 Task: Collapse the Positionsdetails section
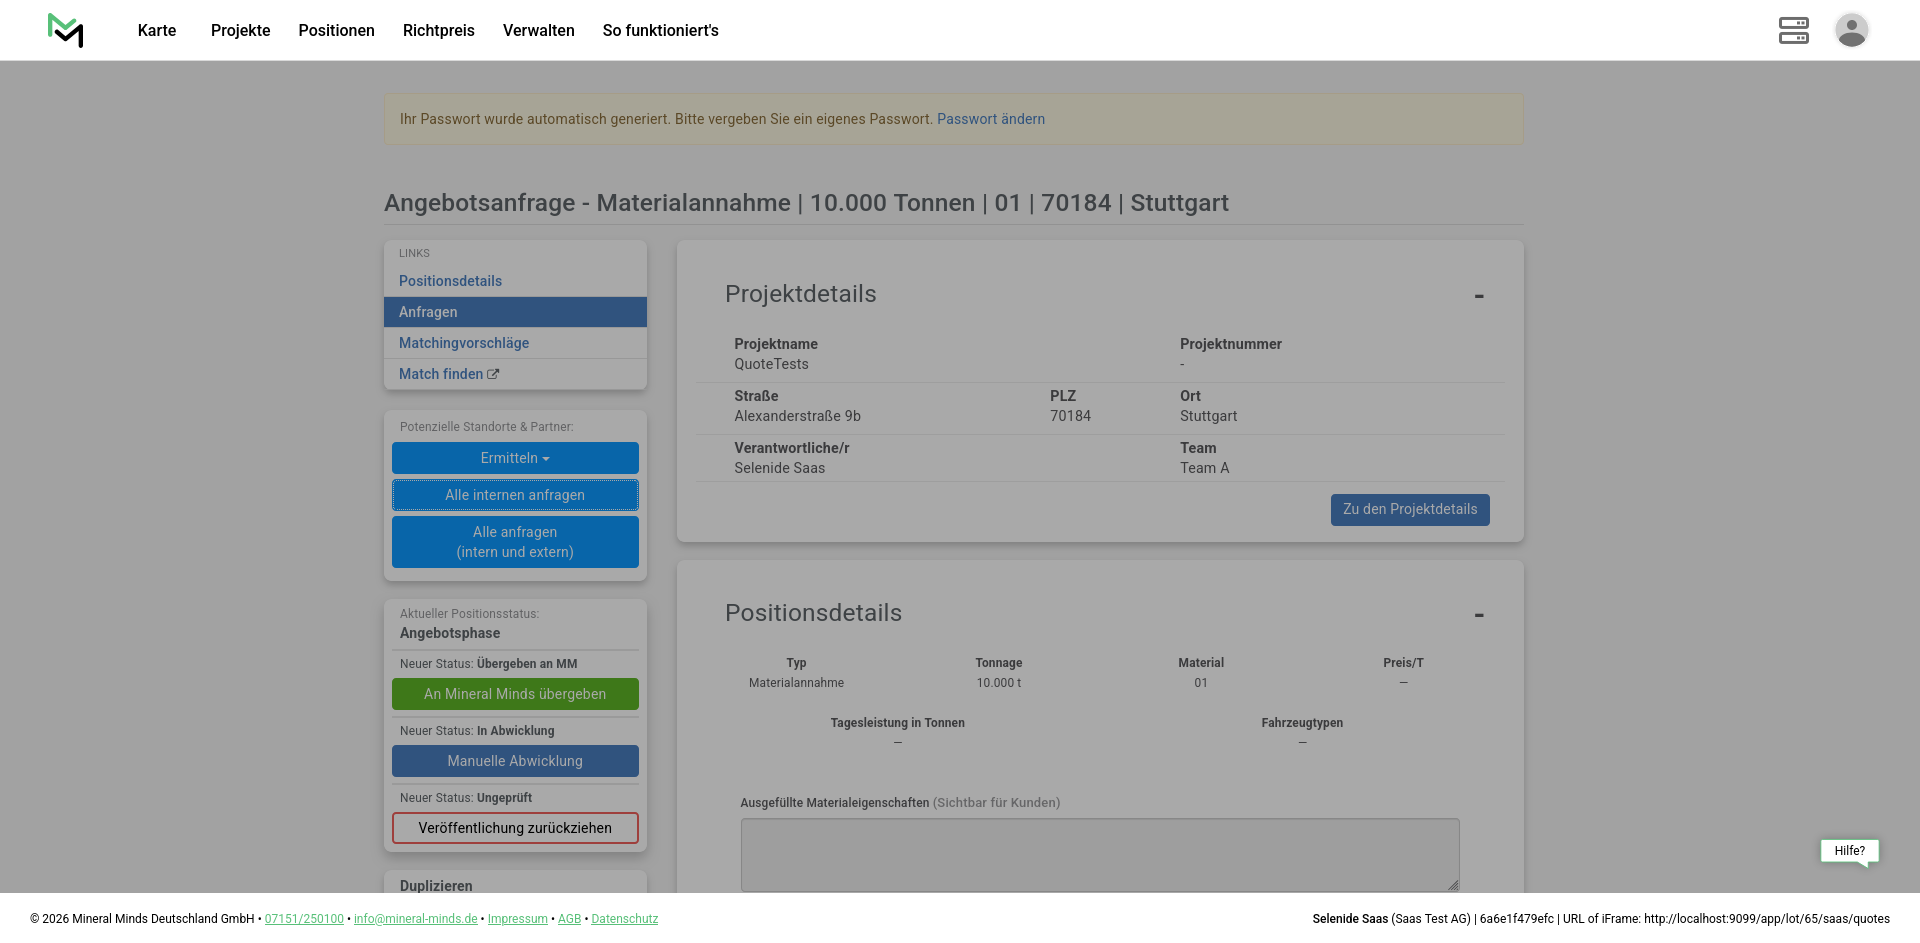point(1478,615)
